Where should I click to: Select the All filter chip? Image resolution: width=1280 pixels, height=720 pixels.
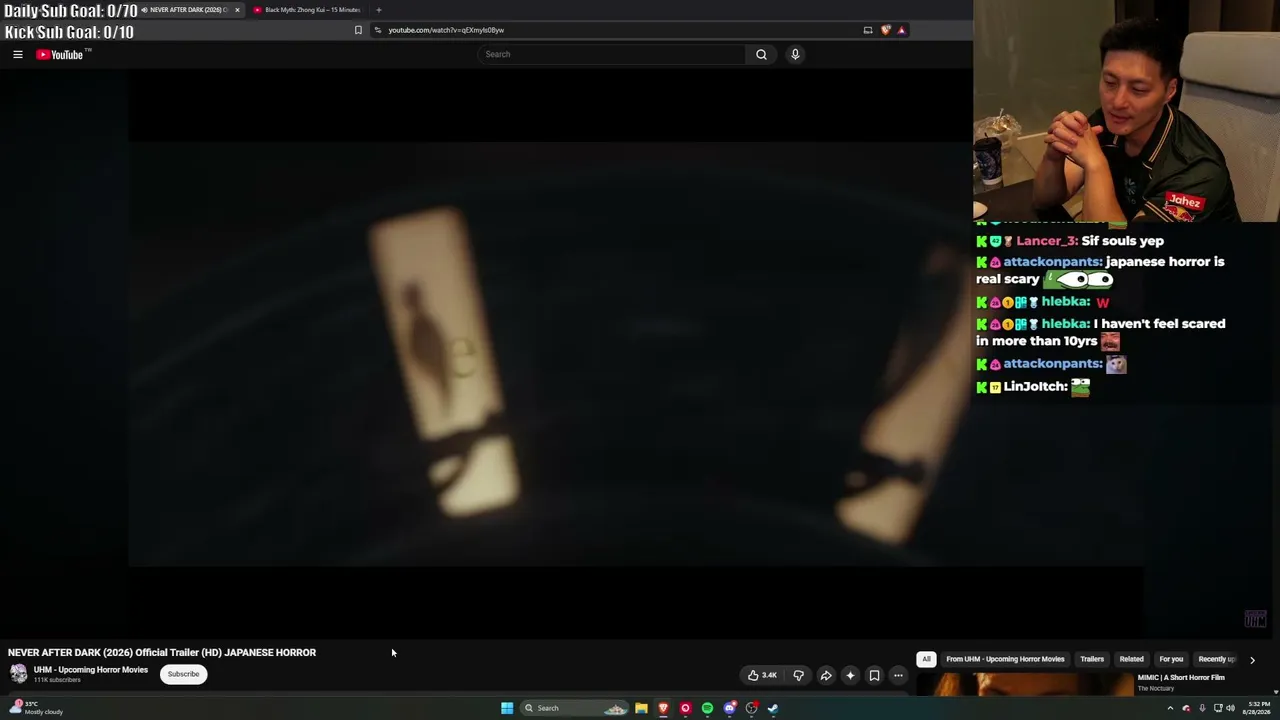[926, 659]
